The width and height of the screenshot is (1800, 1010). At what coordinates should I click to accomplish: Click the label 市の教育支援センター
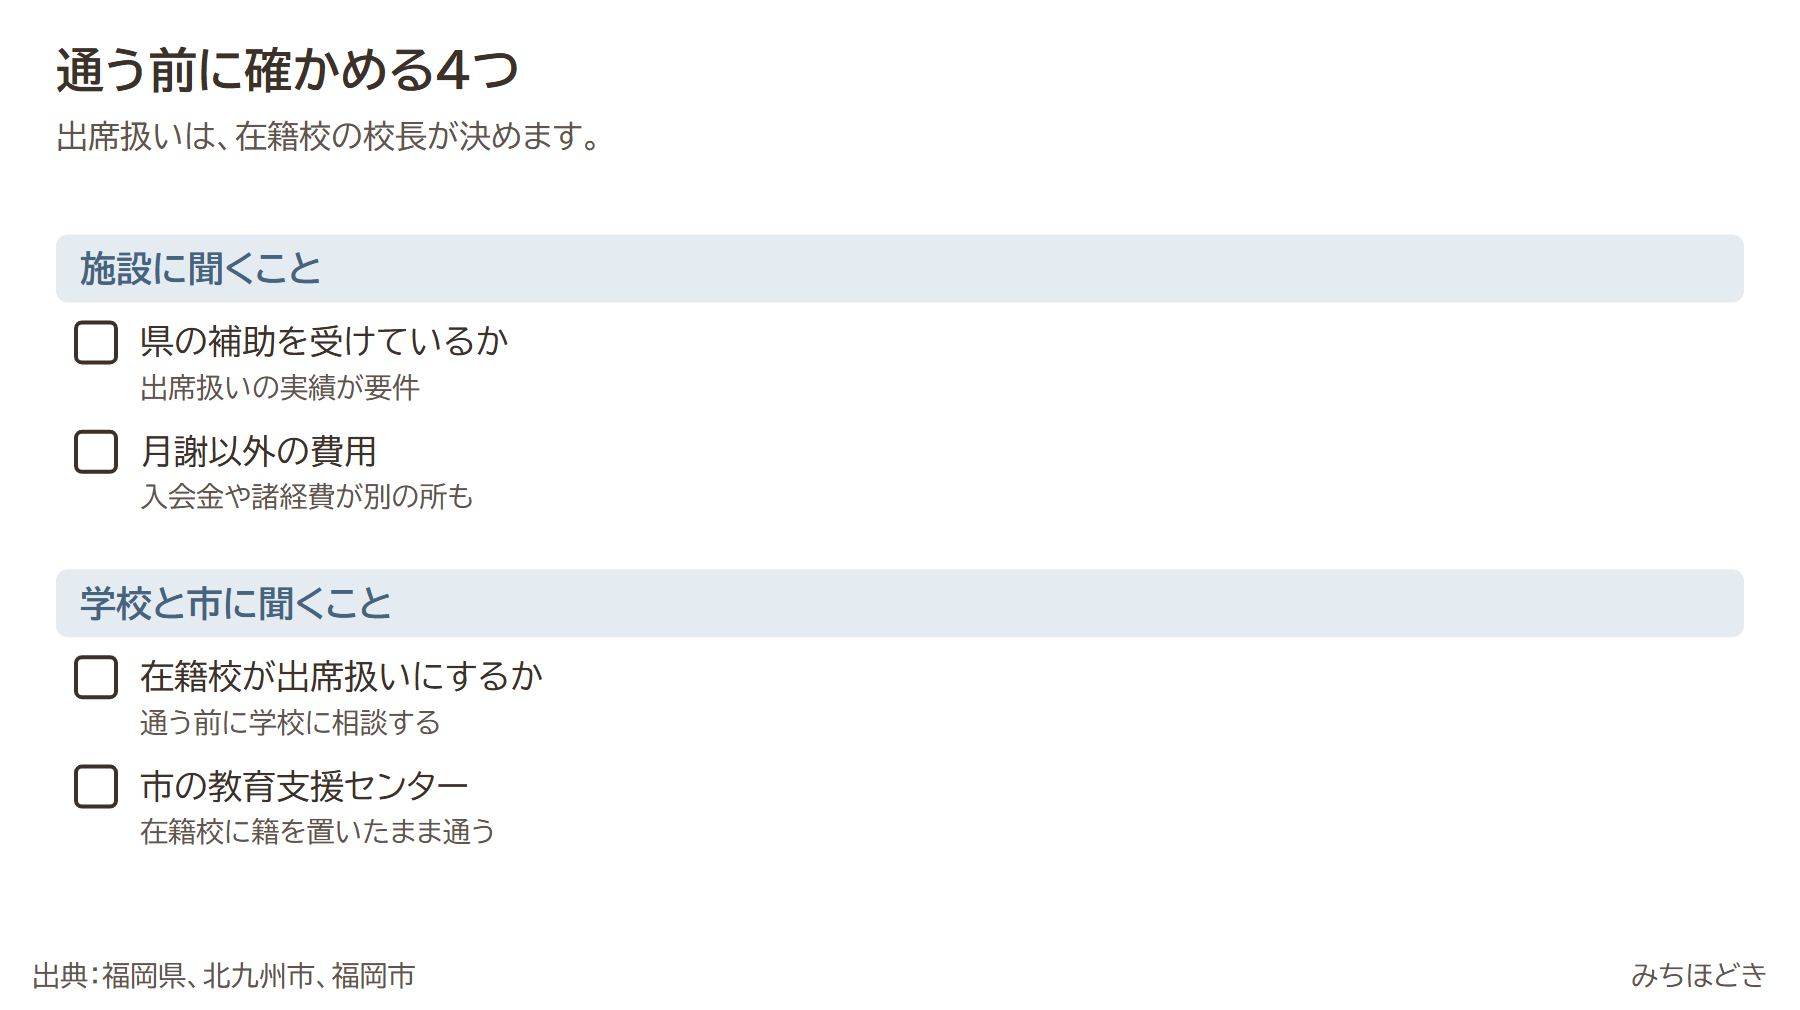tap(304, 786)
